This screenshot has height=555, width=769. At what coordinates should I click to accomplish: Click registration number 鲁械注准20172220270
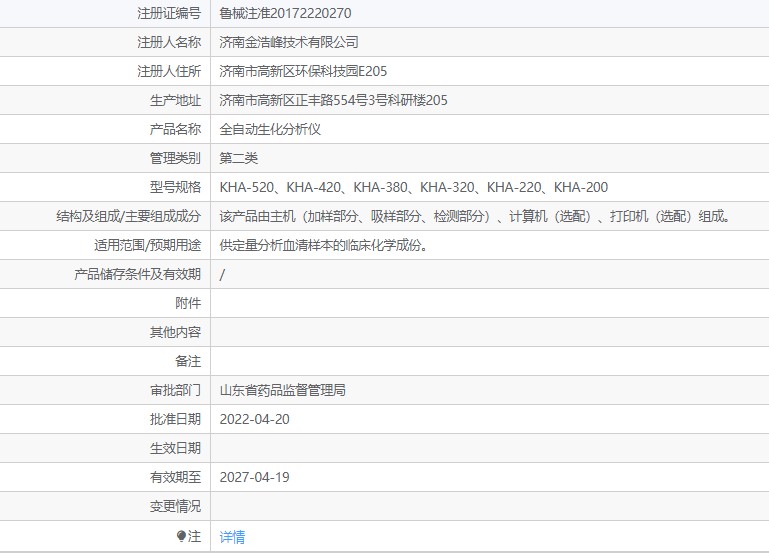[285, 14]
